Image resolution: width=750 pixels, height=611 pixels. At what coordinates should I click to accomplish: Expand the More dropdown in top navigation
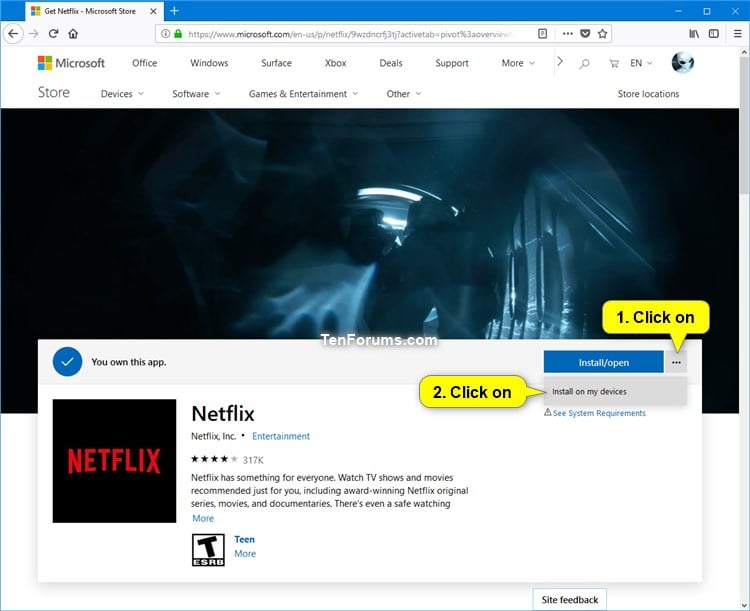pos(518,63)
